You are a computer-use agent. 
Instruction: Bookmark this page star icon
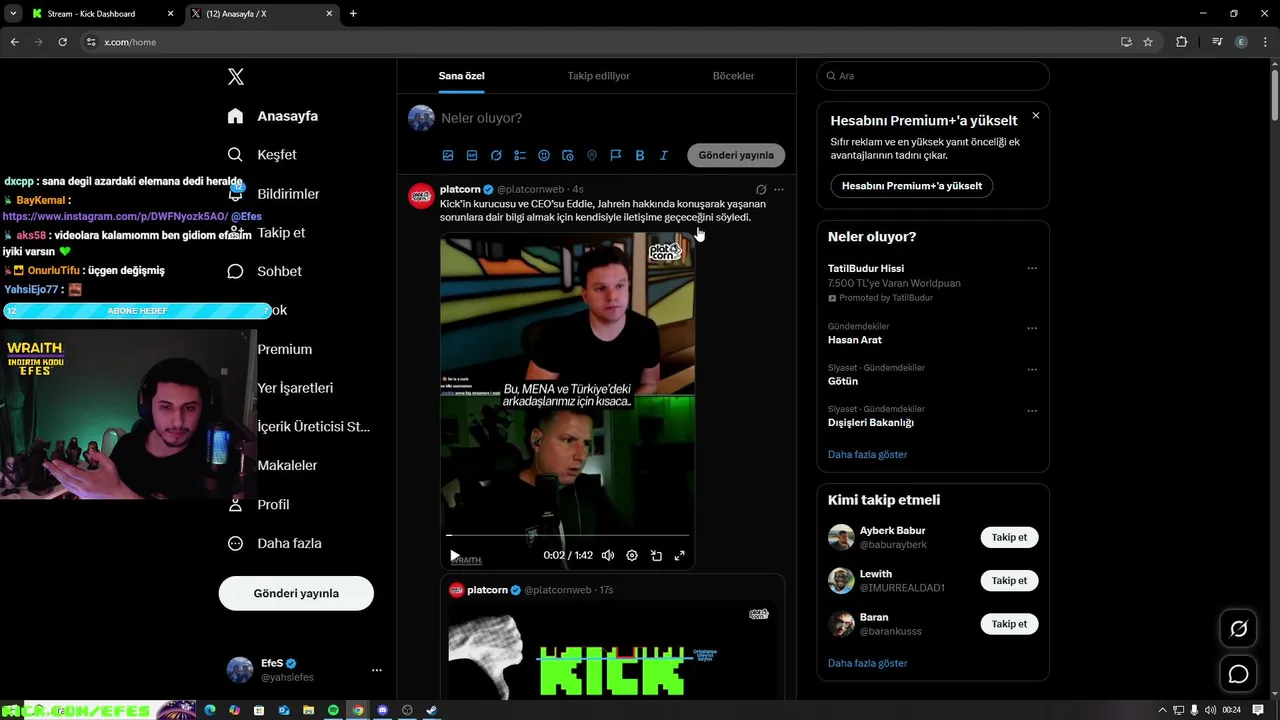(1148, 42)
